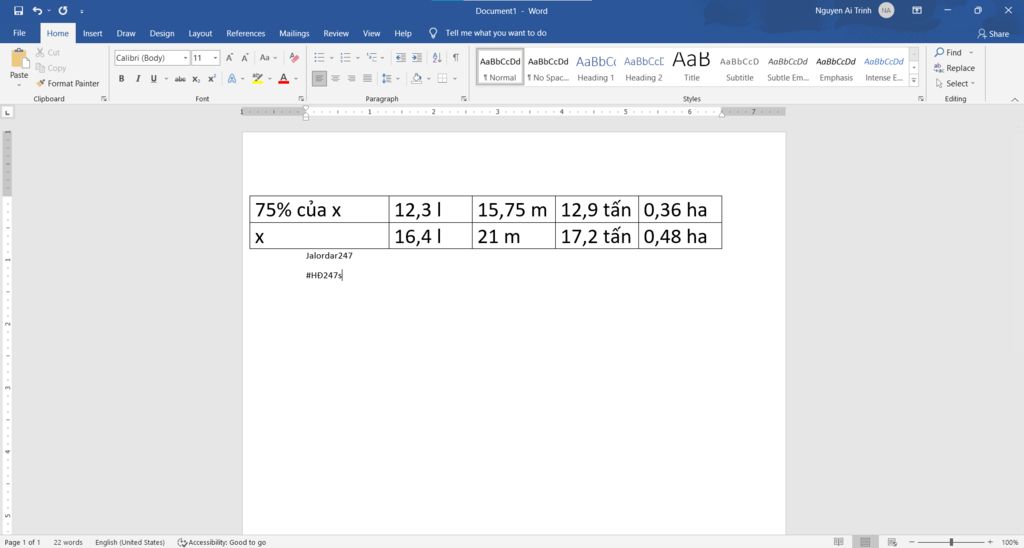Toggle Align Left paragraph alignment
The height and width of the screenshot is (548, 1024).
pyautogui.click(x=319, y=78)
